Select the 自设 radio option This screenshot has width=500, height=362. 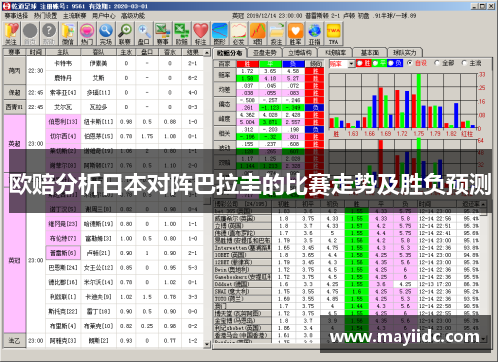[x=410, y=63]
